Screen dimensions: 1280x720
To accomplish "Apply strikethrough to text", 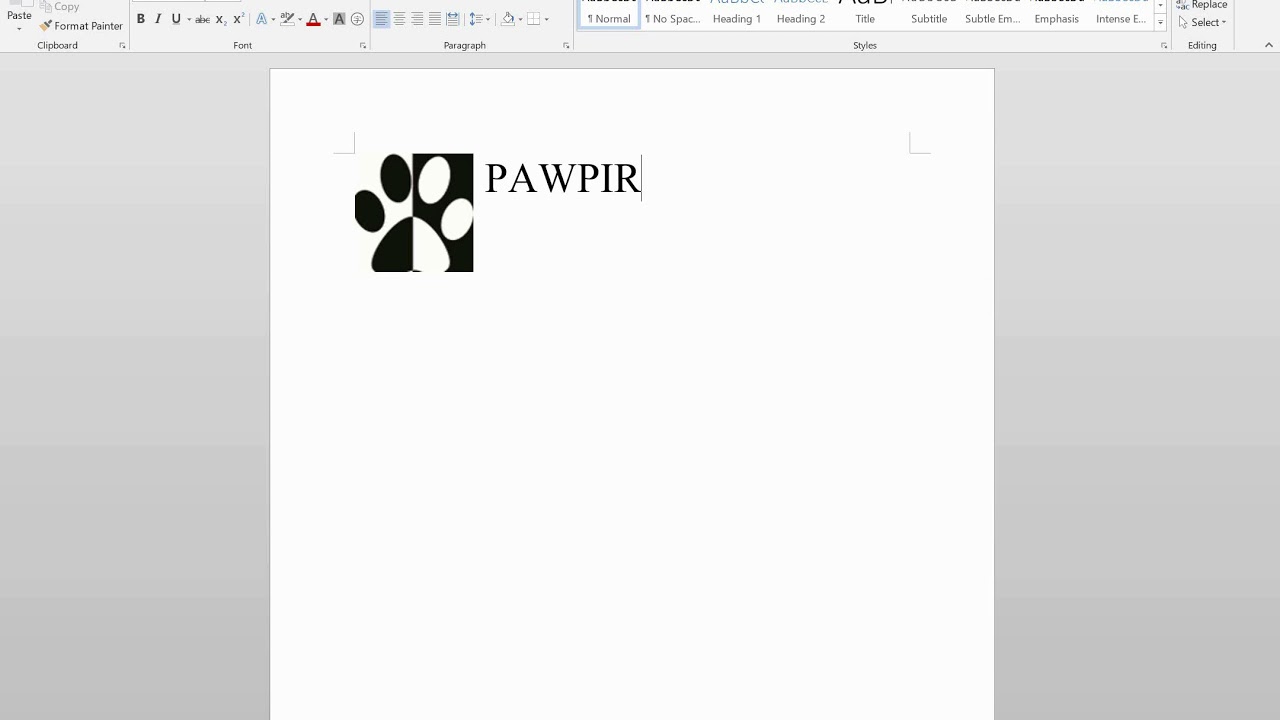I will coord(203,19).
